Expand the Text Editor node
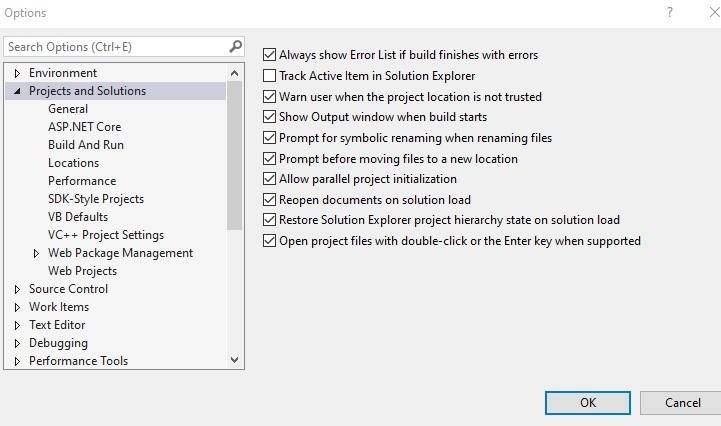This screenshot has width=721, height=426. pyautogui.click(x=17, y=325)
